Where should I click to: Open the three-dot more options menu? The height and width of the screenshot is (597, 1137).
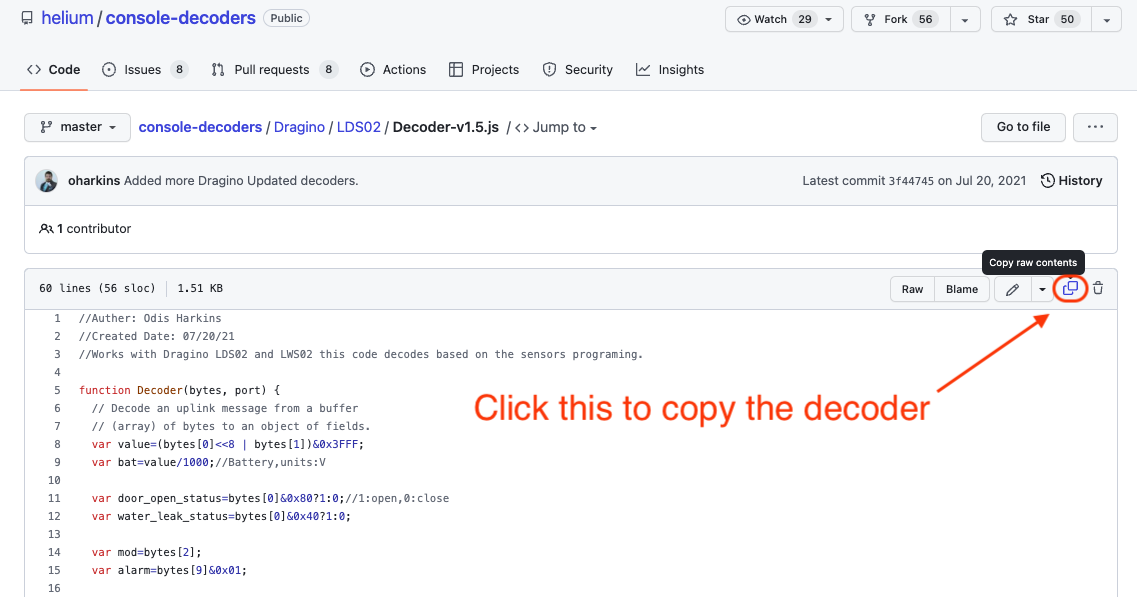click(1095, 127)
